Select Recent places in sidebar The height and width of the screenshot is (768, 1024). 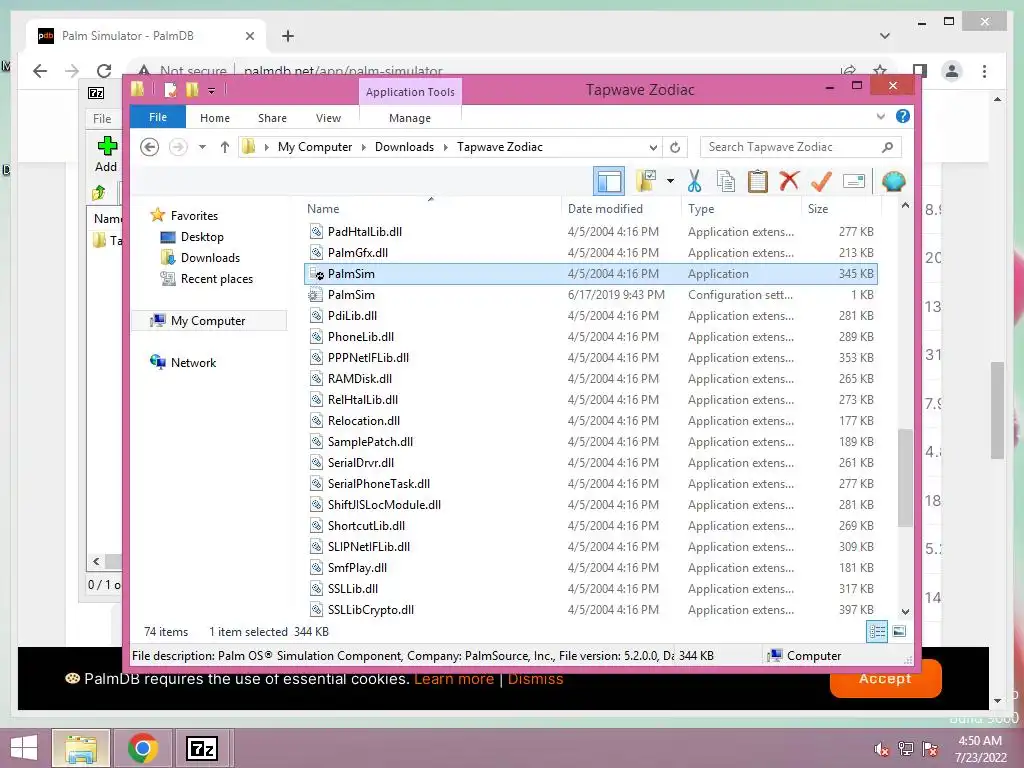click(217, 279)
